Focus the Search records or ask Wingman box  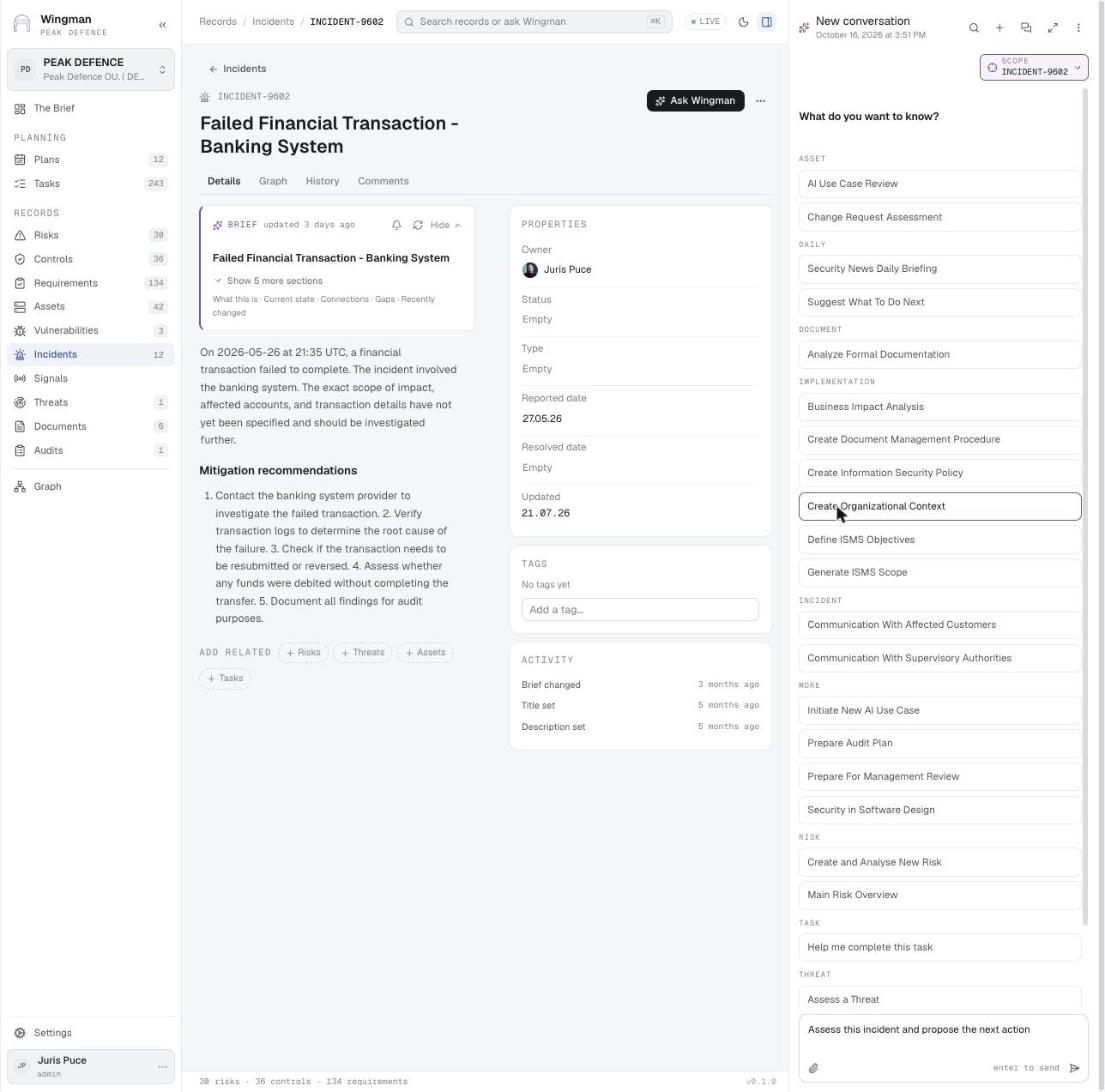534,22
